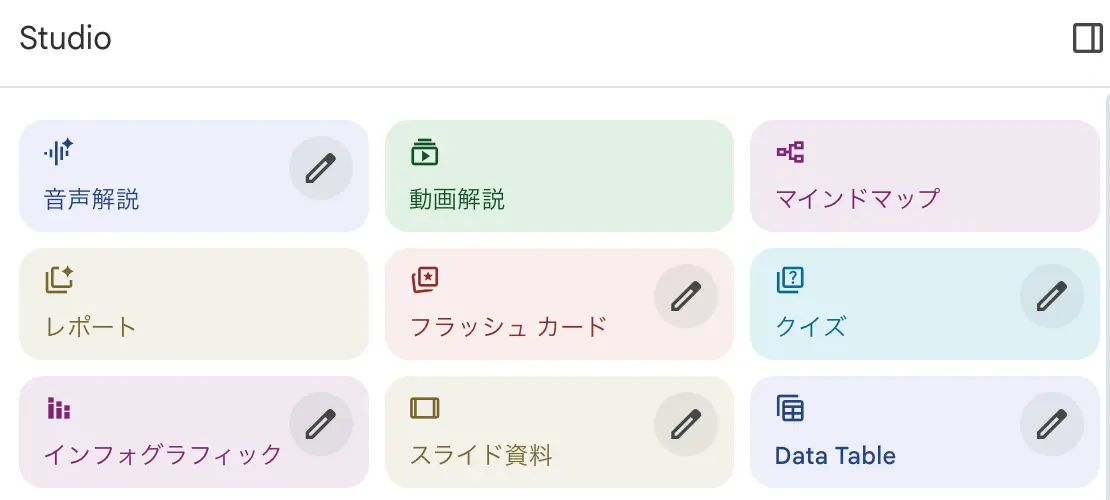Screen dimensions: 1110x500
Task: Click the audio waveform sparkle icon
Action: pyautogui.click(x=59, y=152)
